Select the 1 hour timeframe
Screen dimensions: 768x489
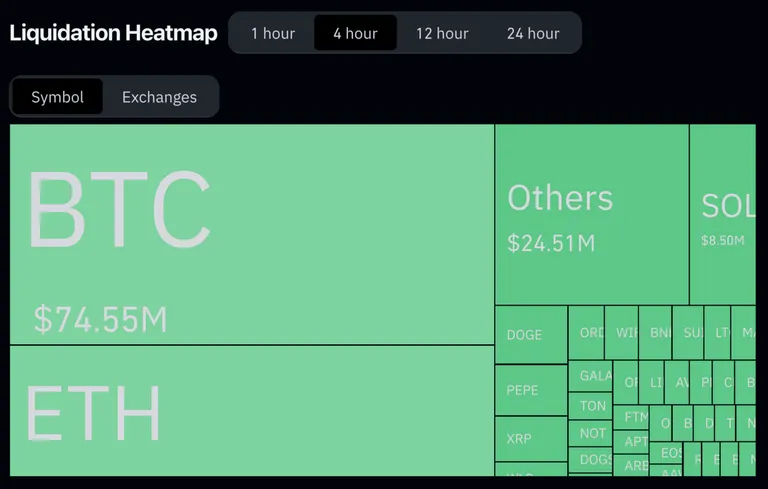(273, 33)
